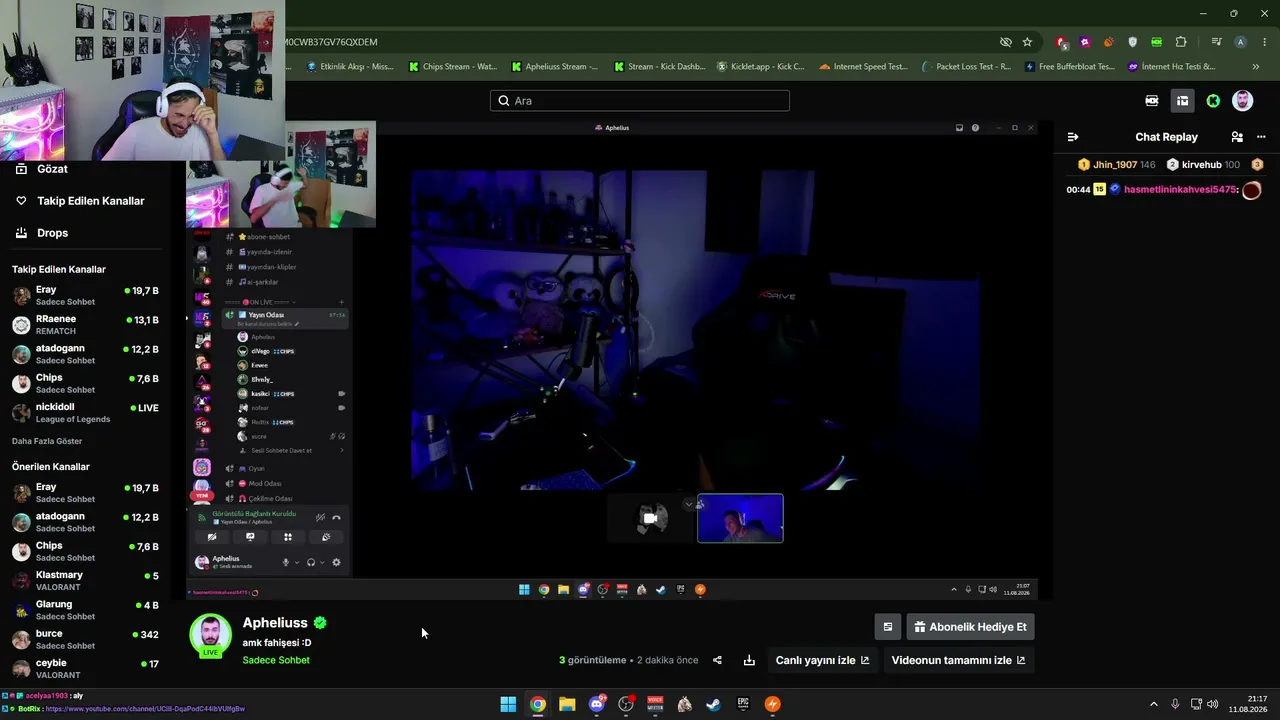The width and height of the screenshot is (1280, 720).
Task: Click the Kick search field labeled Ara
Action: coord(640,101)
